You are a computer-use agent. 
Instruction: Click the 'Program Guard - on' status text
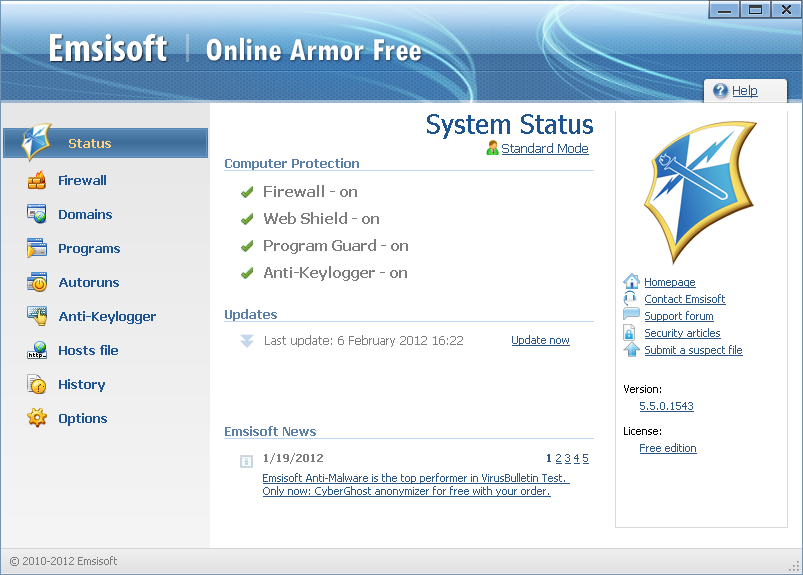(x=335, y=246)
